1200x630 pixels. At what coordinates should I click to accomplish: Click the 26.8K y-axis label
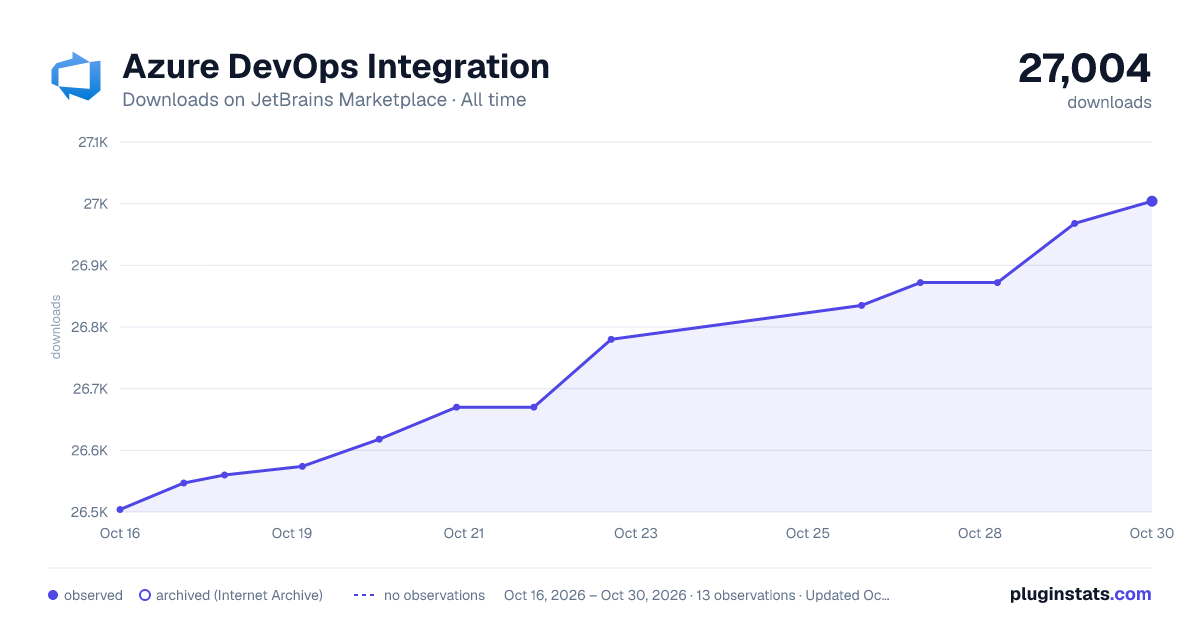coord(89,327)
